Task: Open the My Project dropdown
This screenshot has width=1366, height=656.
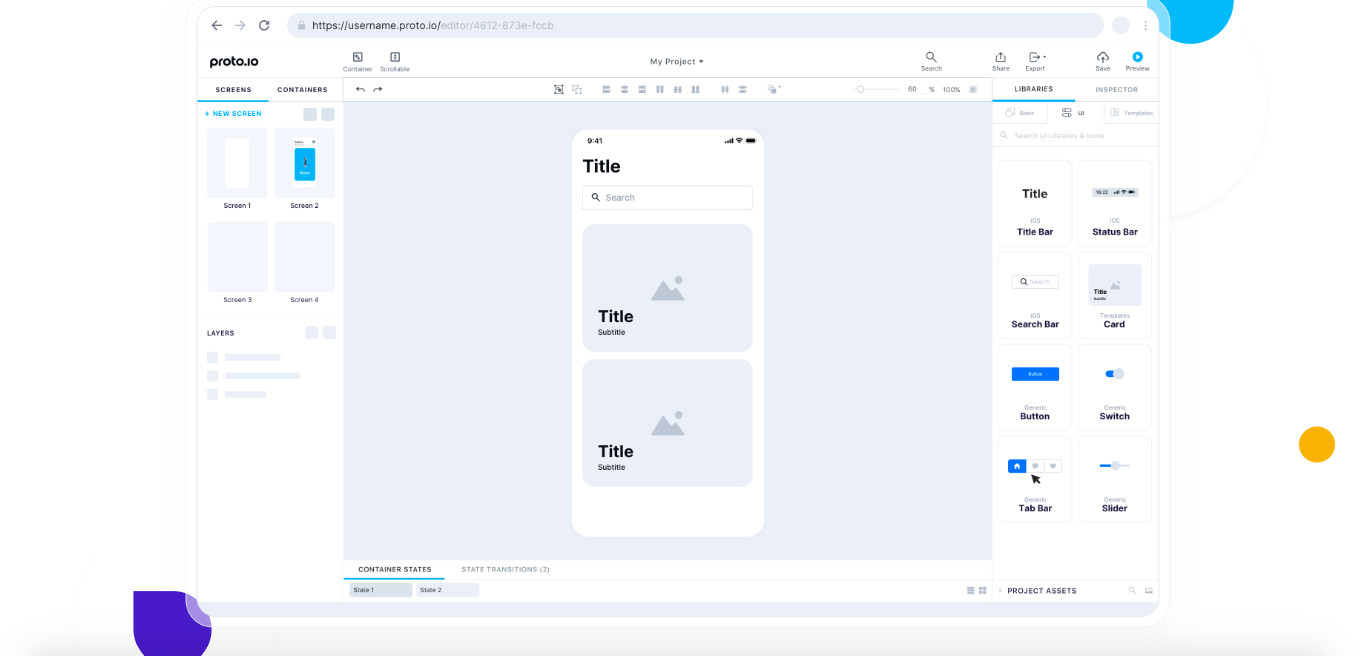Action: point(677,61)
